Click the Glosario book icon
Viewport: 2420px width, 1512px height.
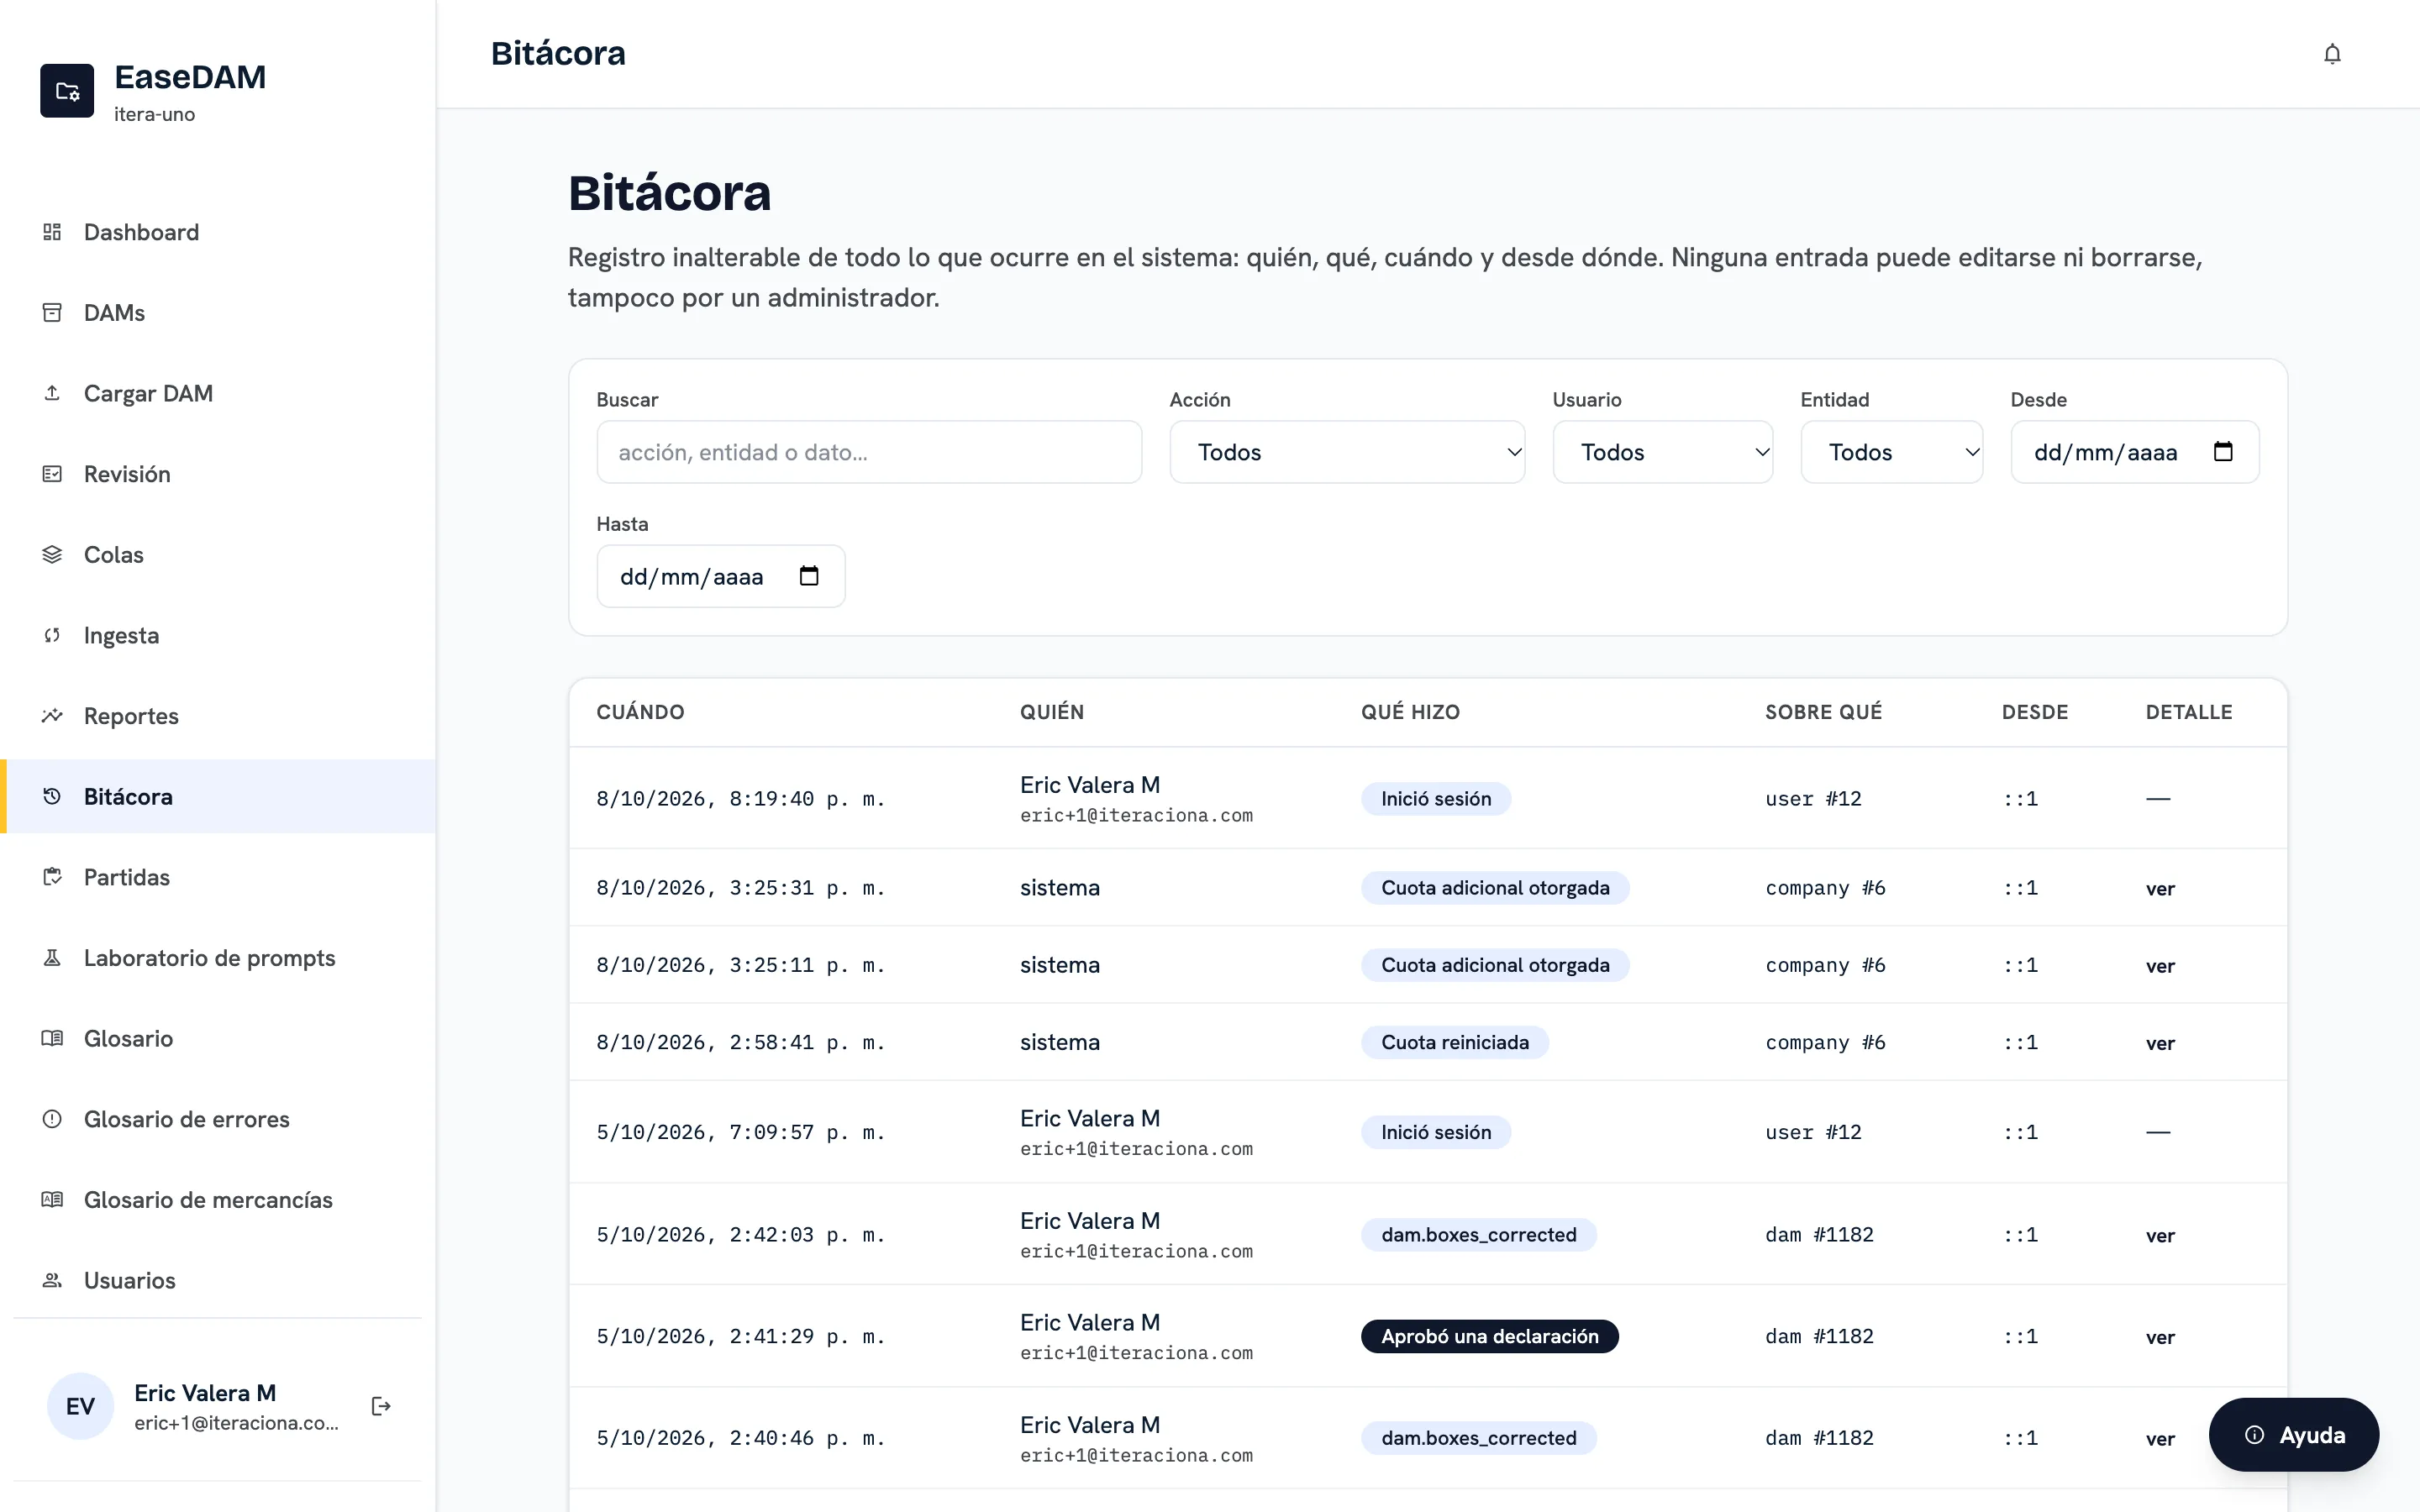click(x=52, y=1038)
